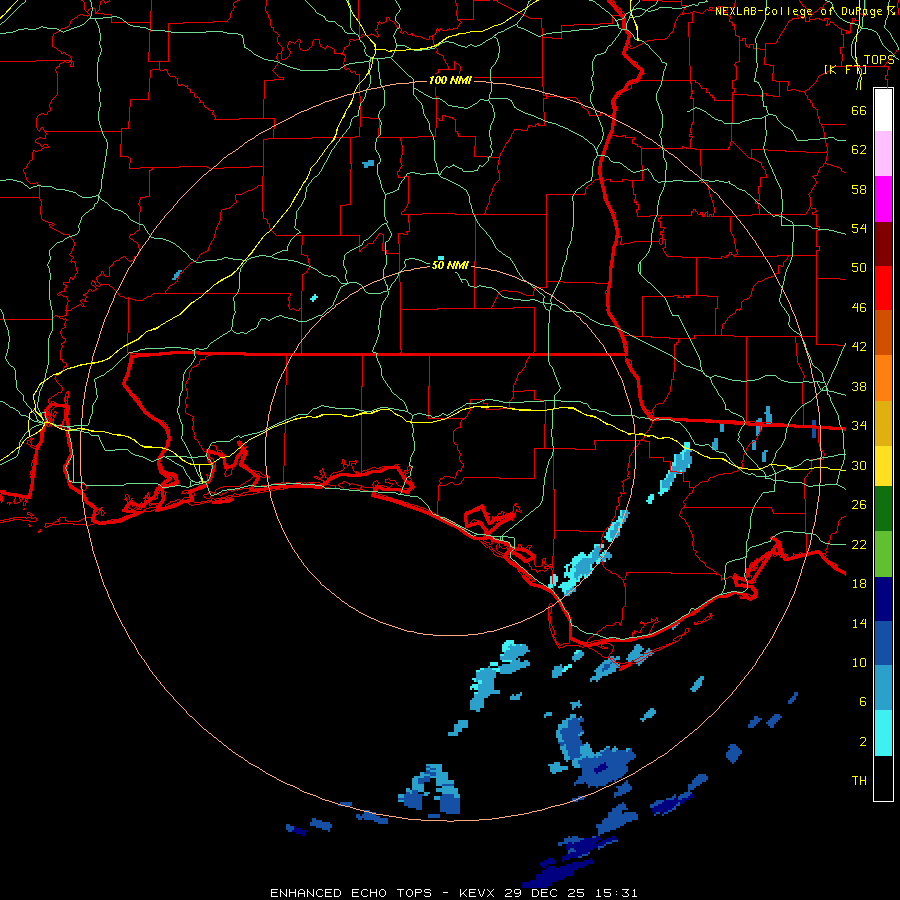The height and width of the screenshot is (900, 900).
Task: Click the "58" legend value
Action: [x=859, y=189]
